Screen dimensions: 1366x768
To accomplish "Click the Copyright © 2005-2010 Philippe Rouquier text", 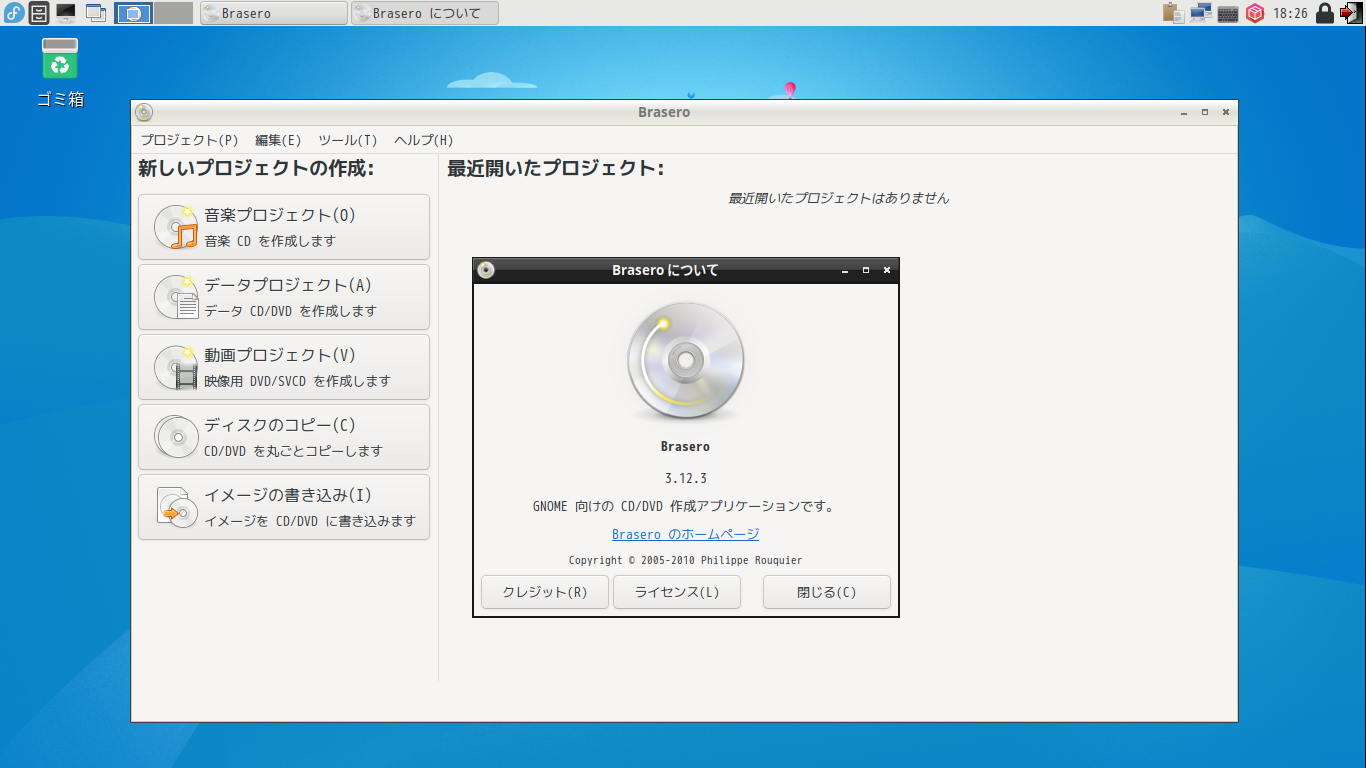I will tap(686, 560).
